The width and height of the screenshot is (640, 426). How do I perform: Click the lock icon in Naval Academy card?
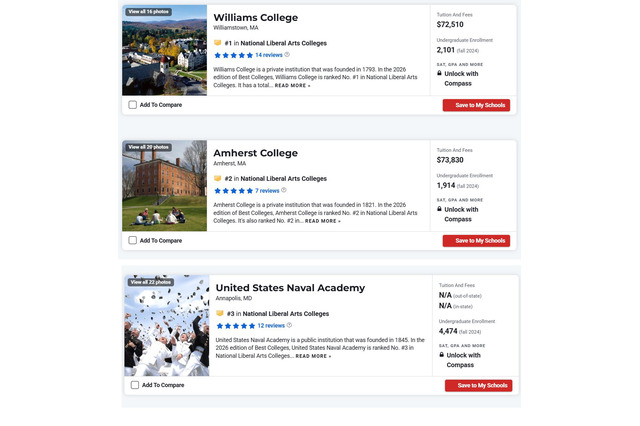(x=442, y=355)
